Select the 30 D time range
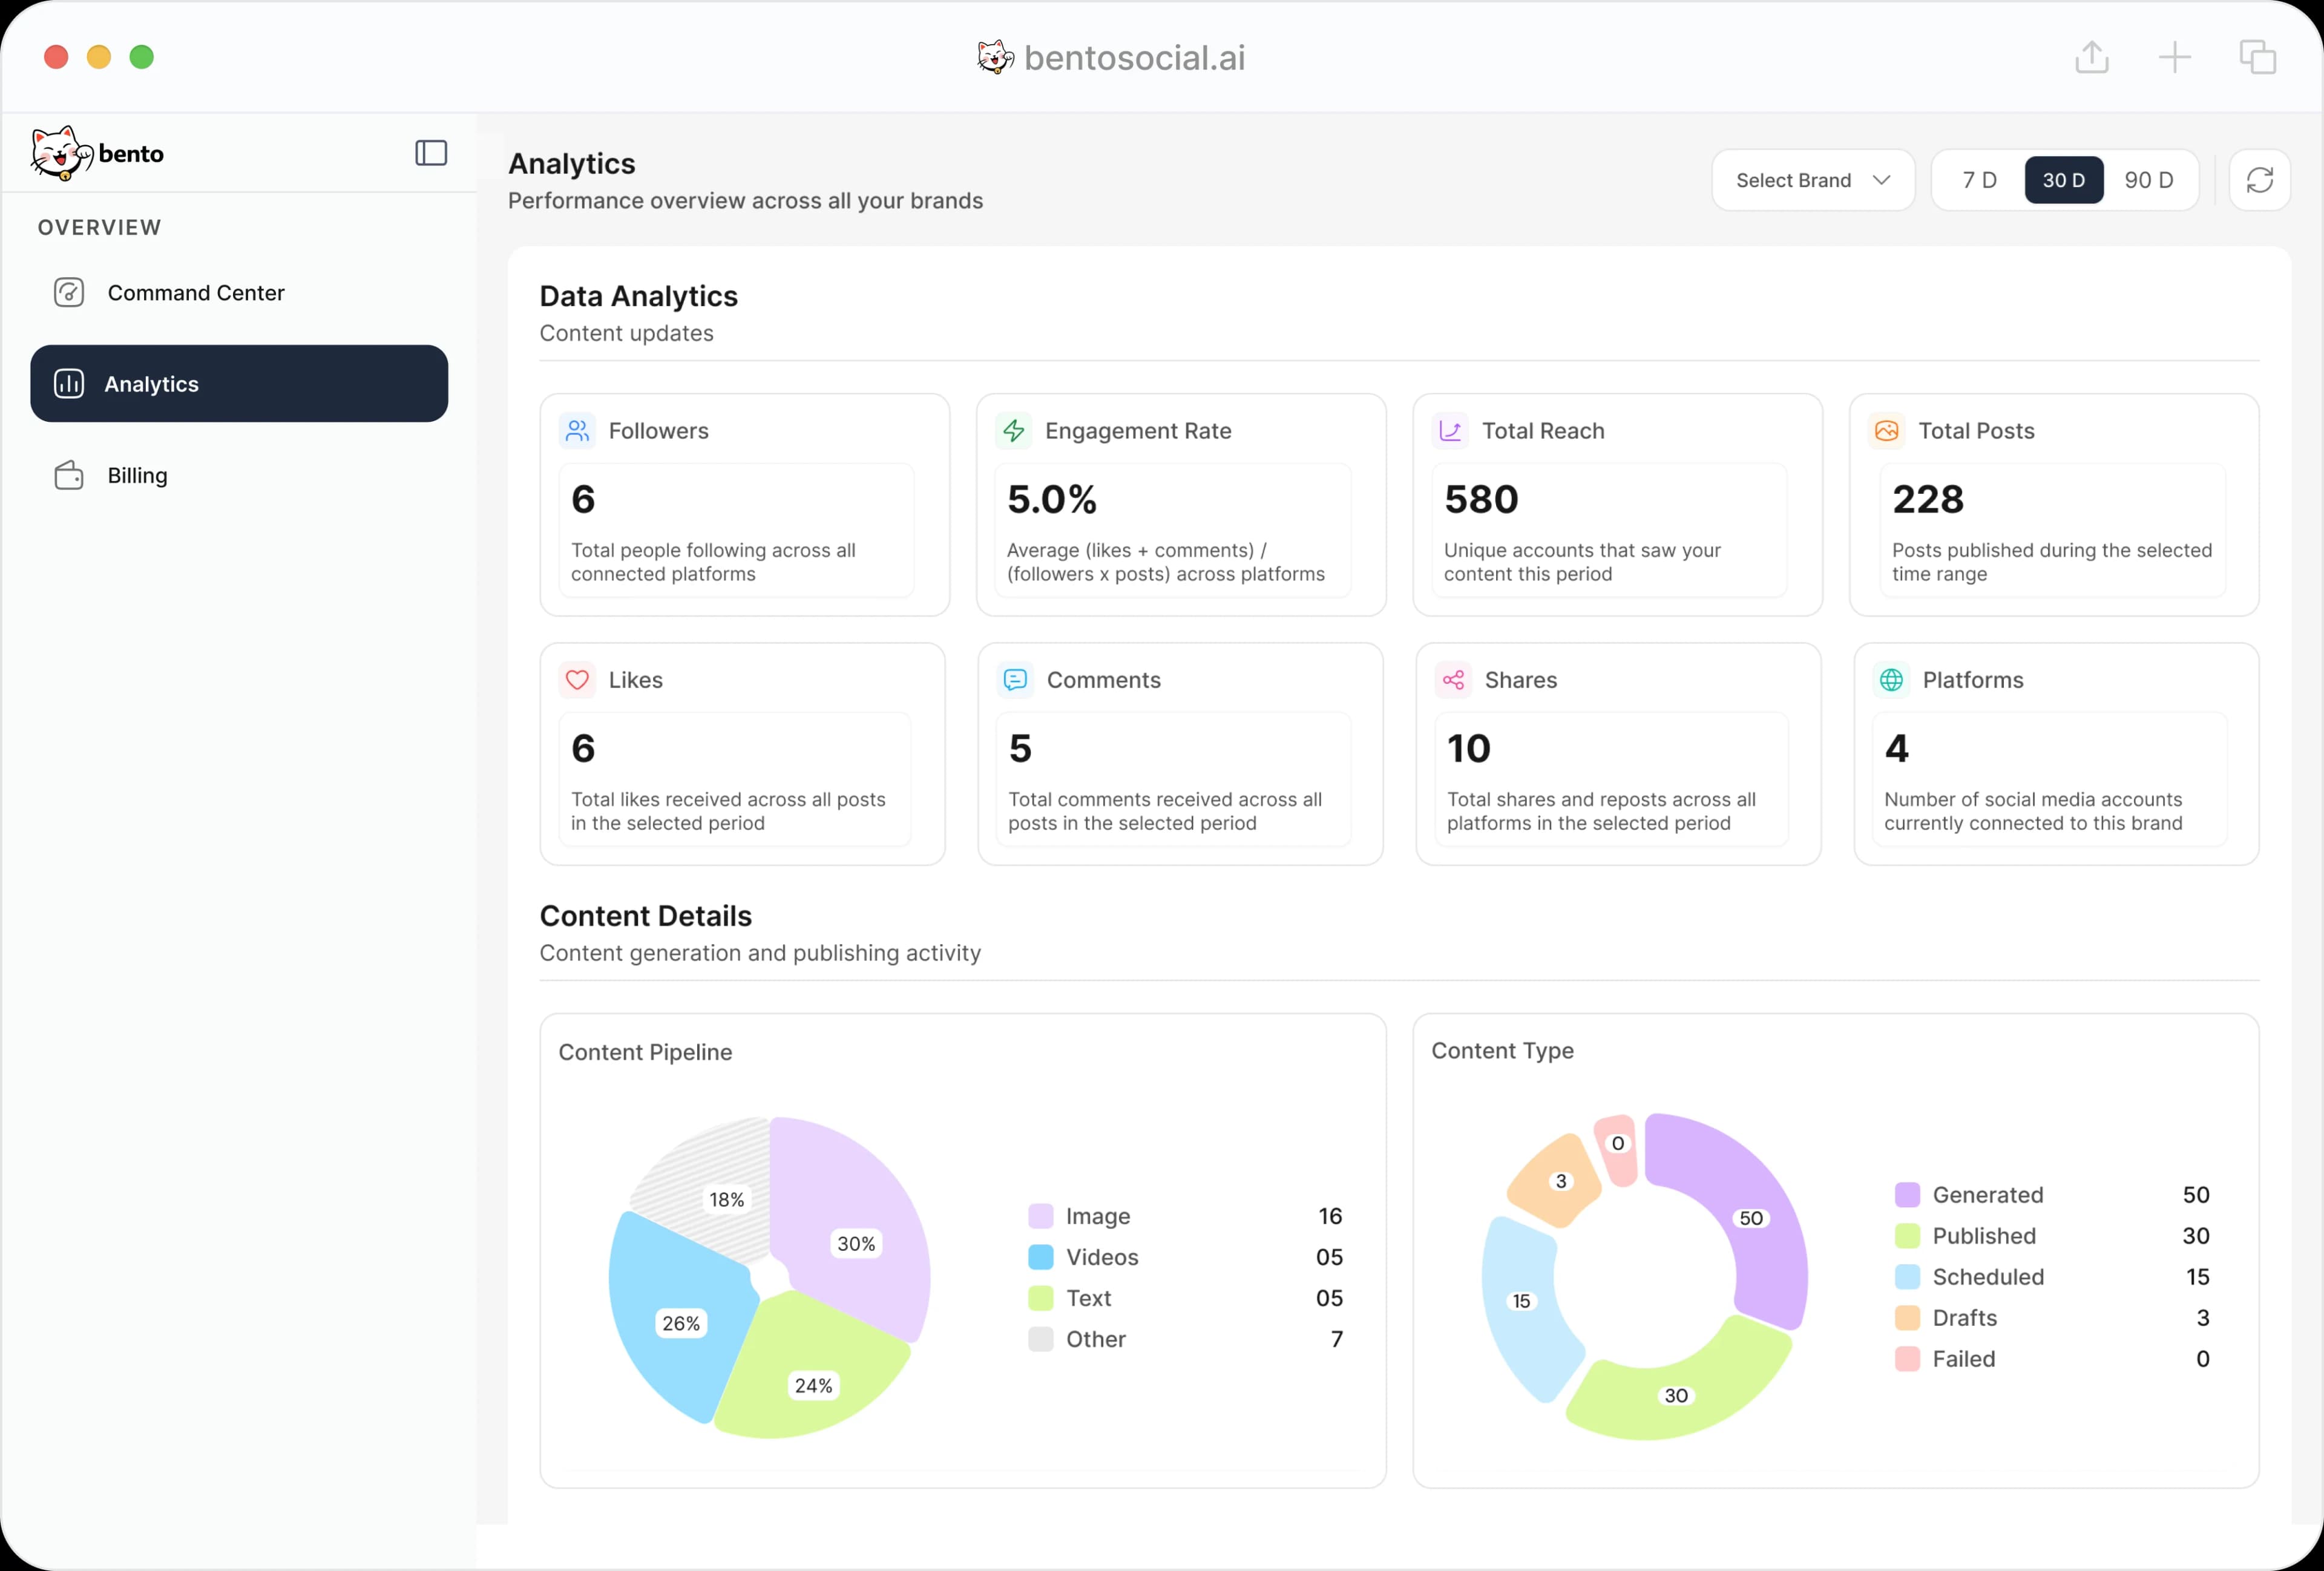 (2064, 180)
